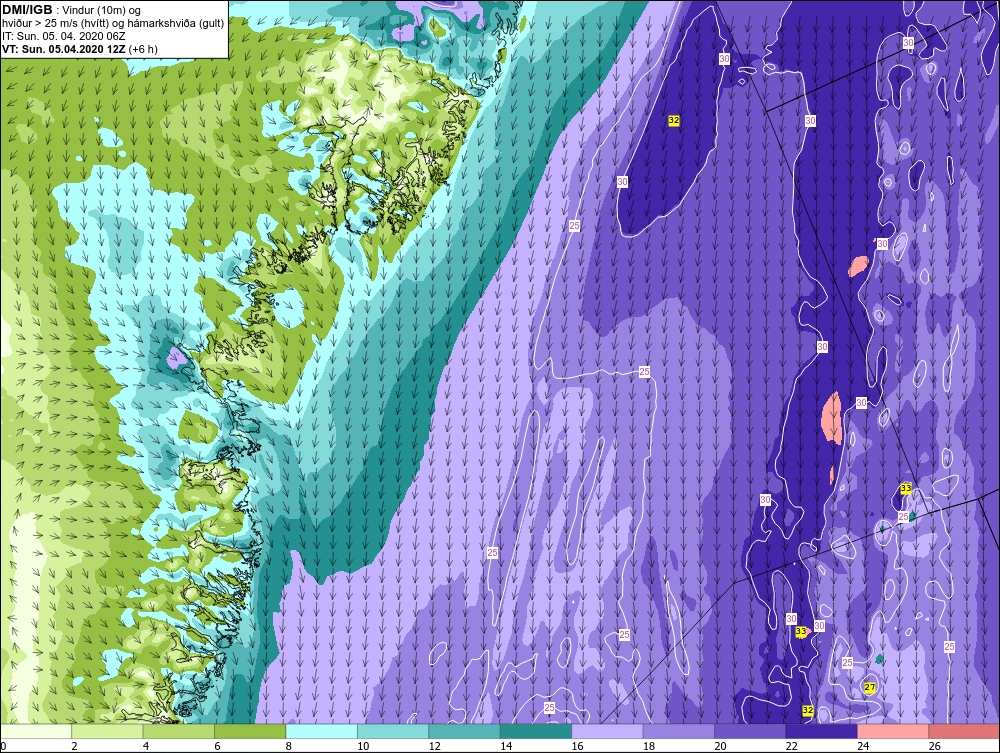This screenshot has width=1000, height=753.
Task: Click the '16' tick label on the scale
Action: pos(577,746)
